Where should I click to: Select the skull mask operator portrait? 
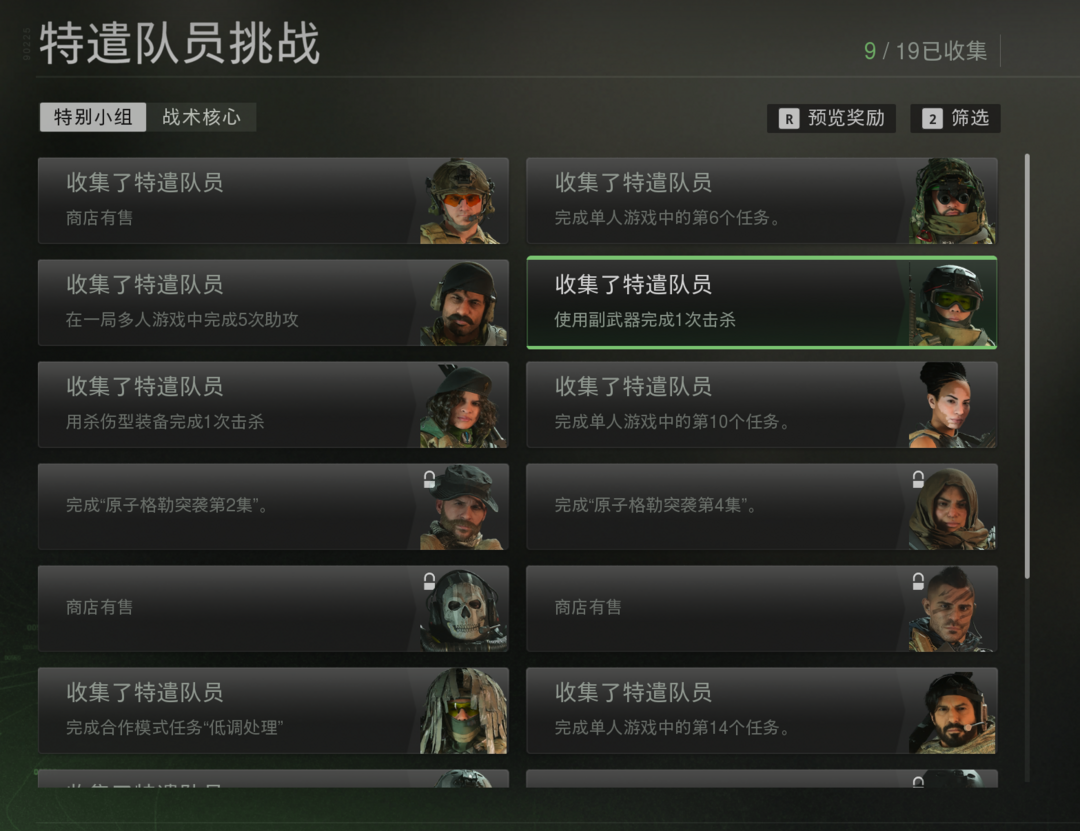coord(463,608)
